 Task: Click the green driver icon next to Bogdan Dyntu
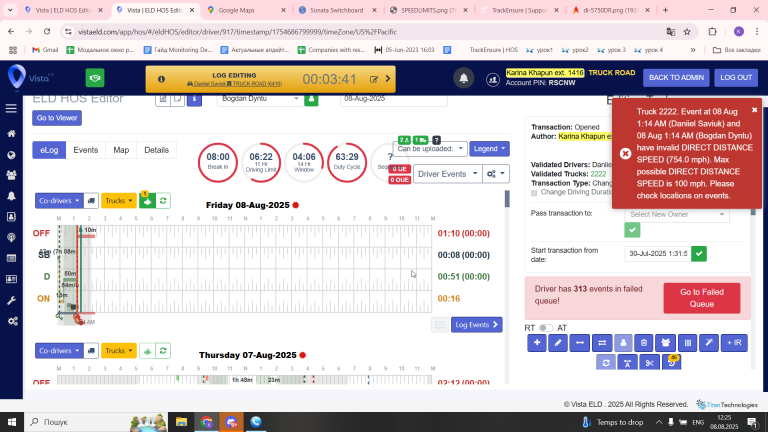(x=311, y=99)
